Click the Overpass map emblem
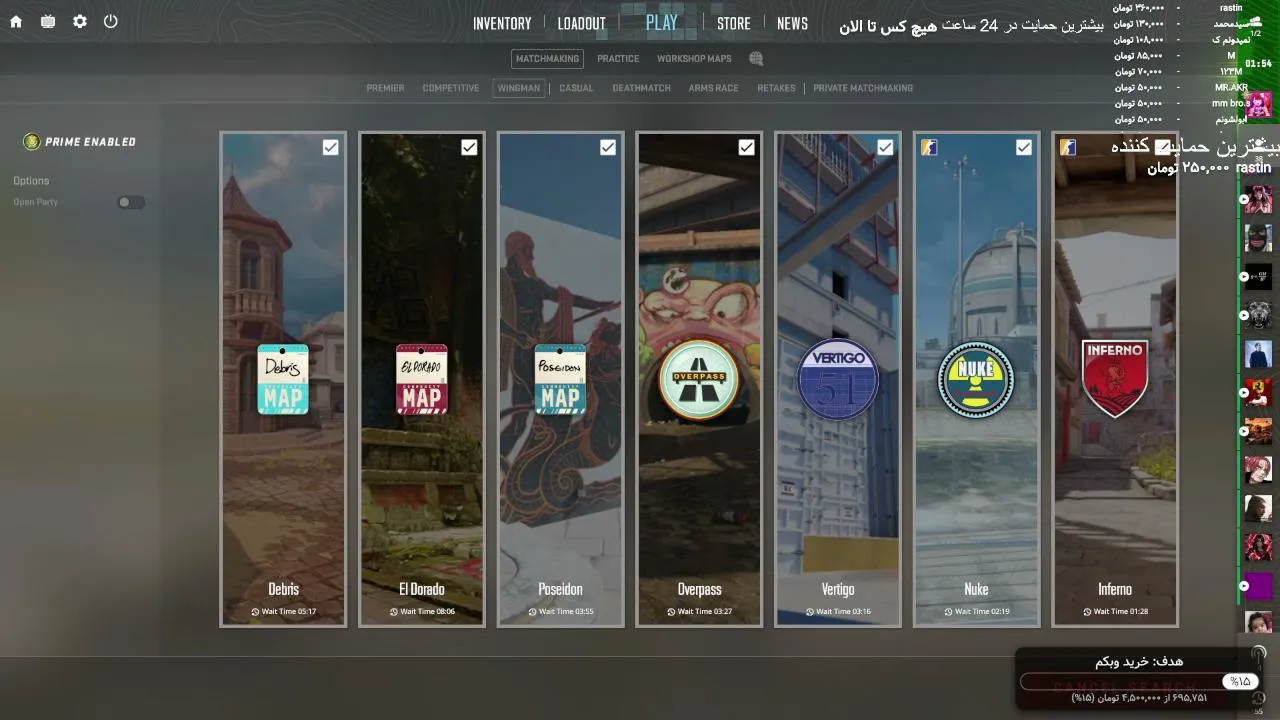 click(x=699, y=380)
